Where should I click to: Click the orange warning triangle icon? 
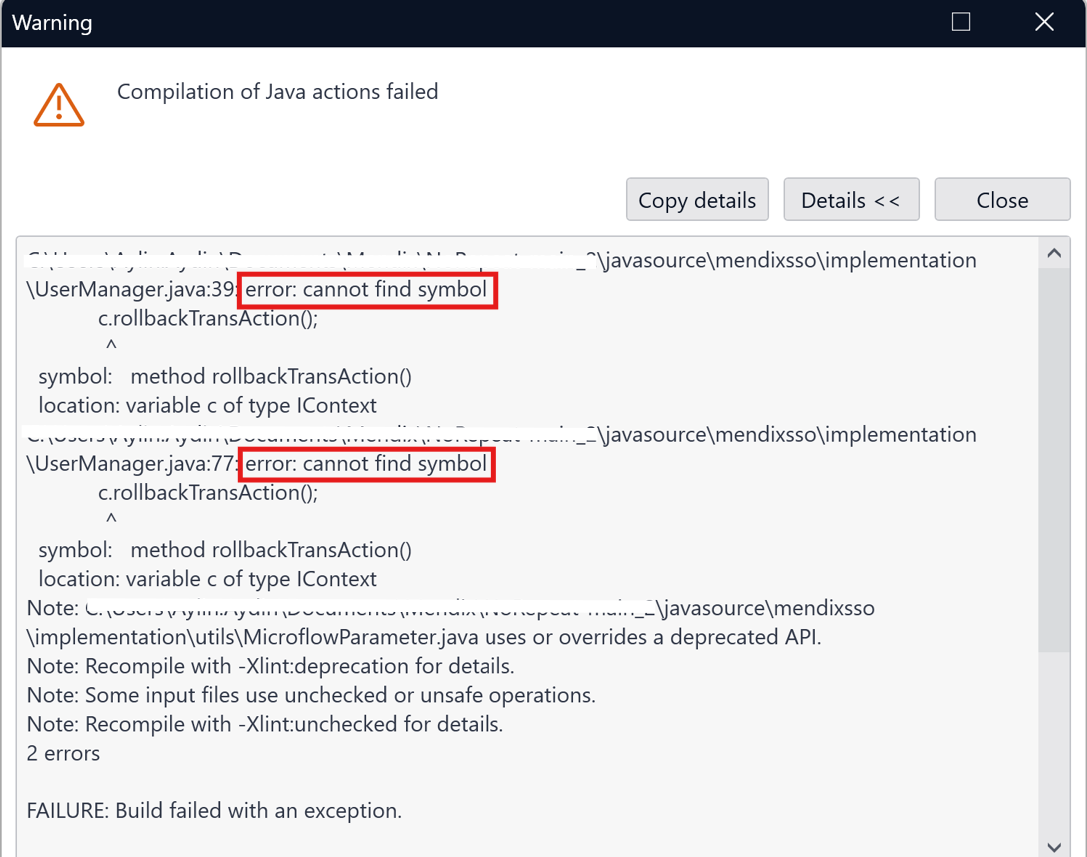click(x=59, y=105)
